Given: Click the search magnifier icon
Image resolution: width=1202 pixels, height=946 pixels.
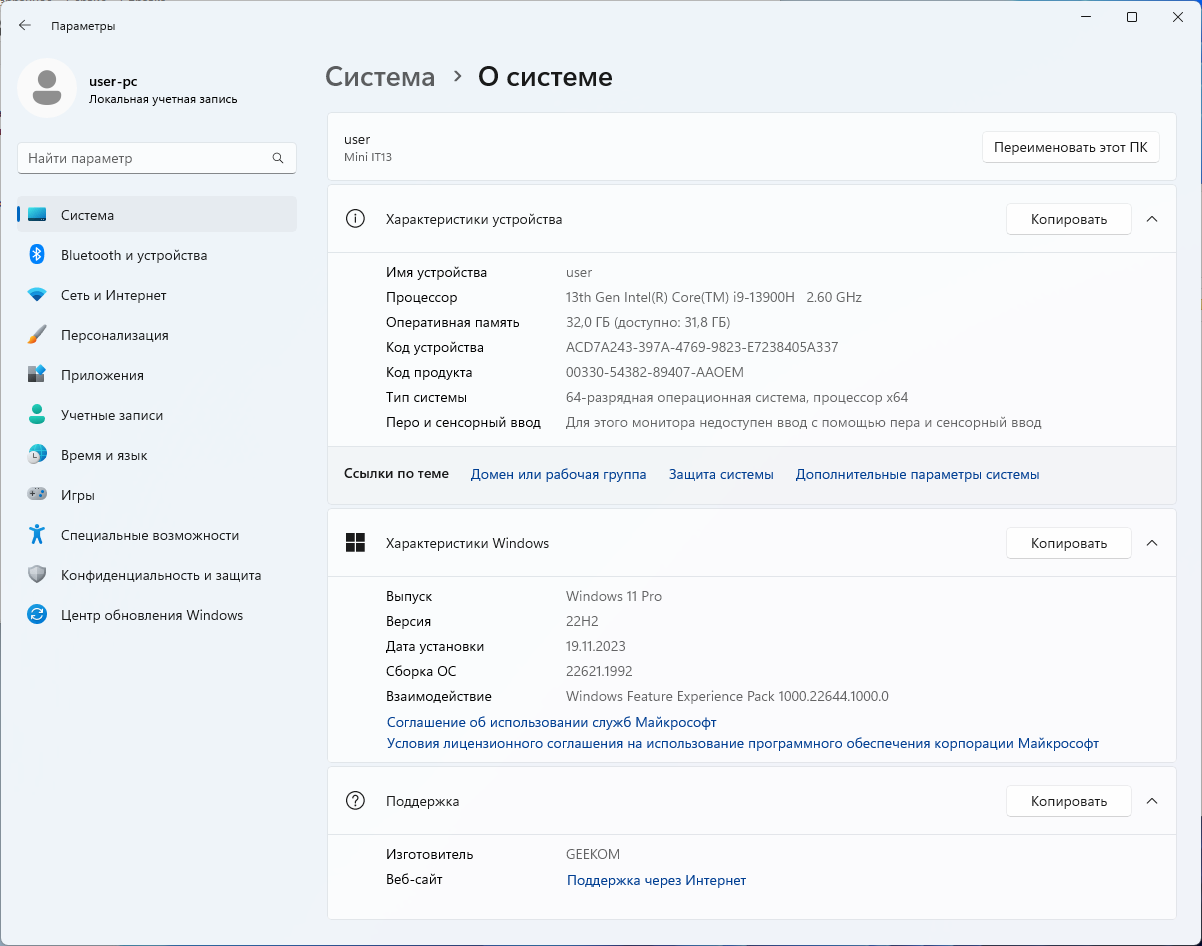Looking at the screenshot, I should point(278,158).
